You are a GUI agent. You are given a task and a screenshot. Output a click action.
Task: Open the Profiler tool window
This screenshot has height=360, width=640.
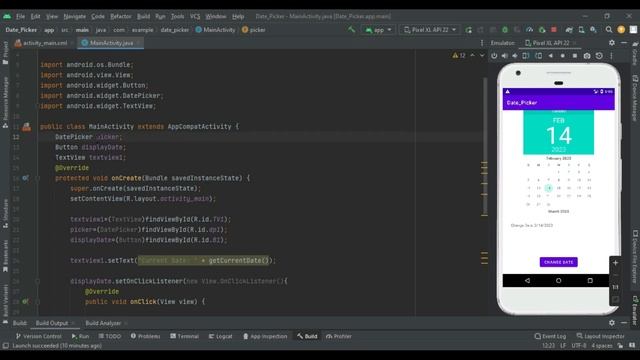(339, 336)
